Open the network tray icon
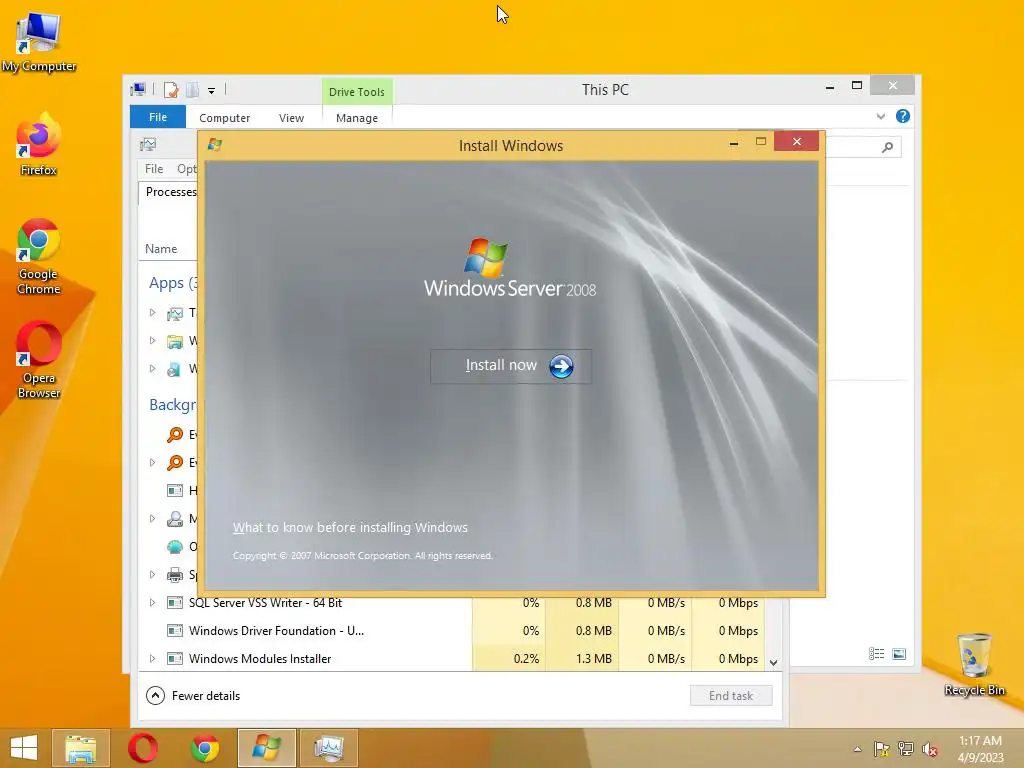Screen dimensions: 1024x768 [906, 749]
